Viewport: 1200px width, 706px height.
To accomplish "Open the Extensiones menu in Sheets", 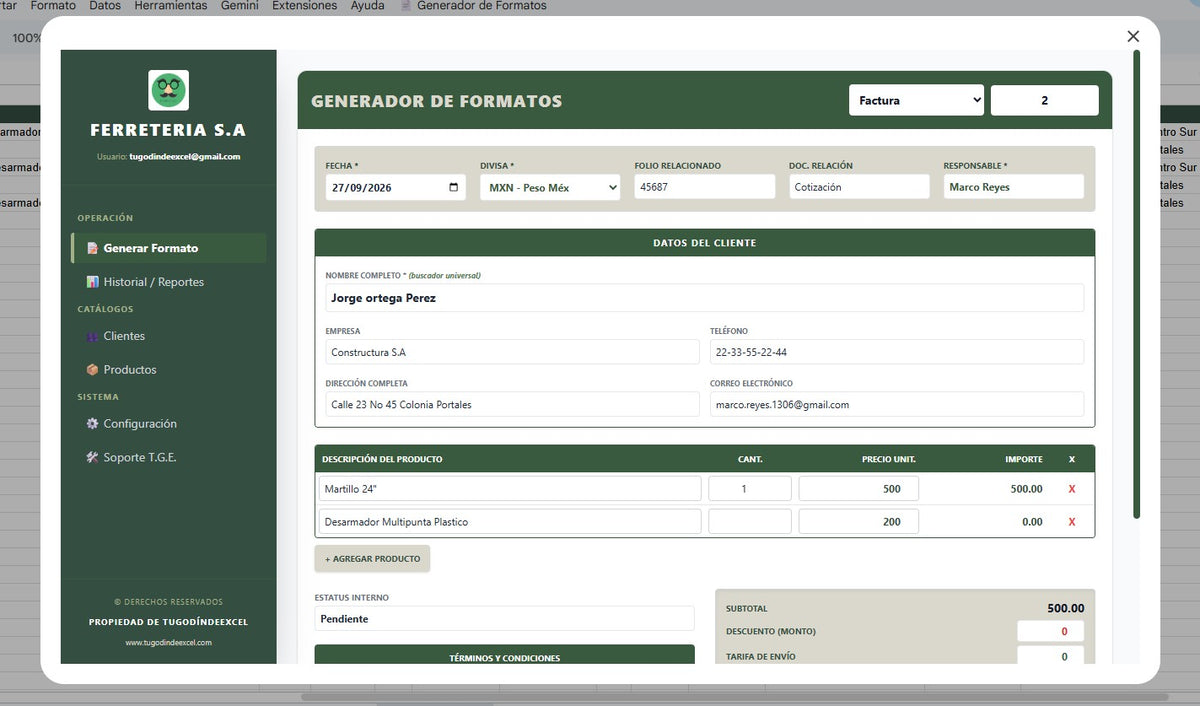I will (305, 6).
